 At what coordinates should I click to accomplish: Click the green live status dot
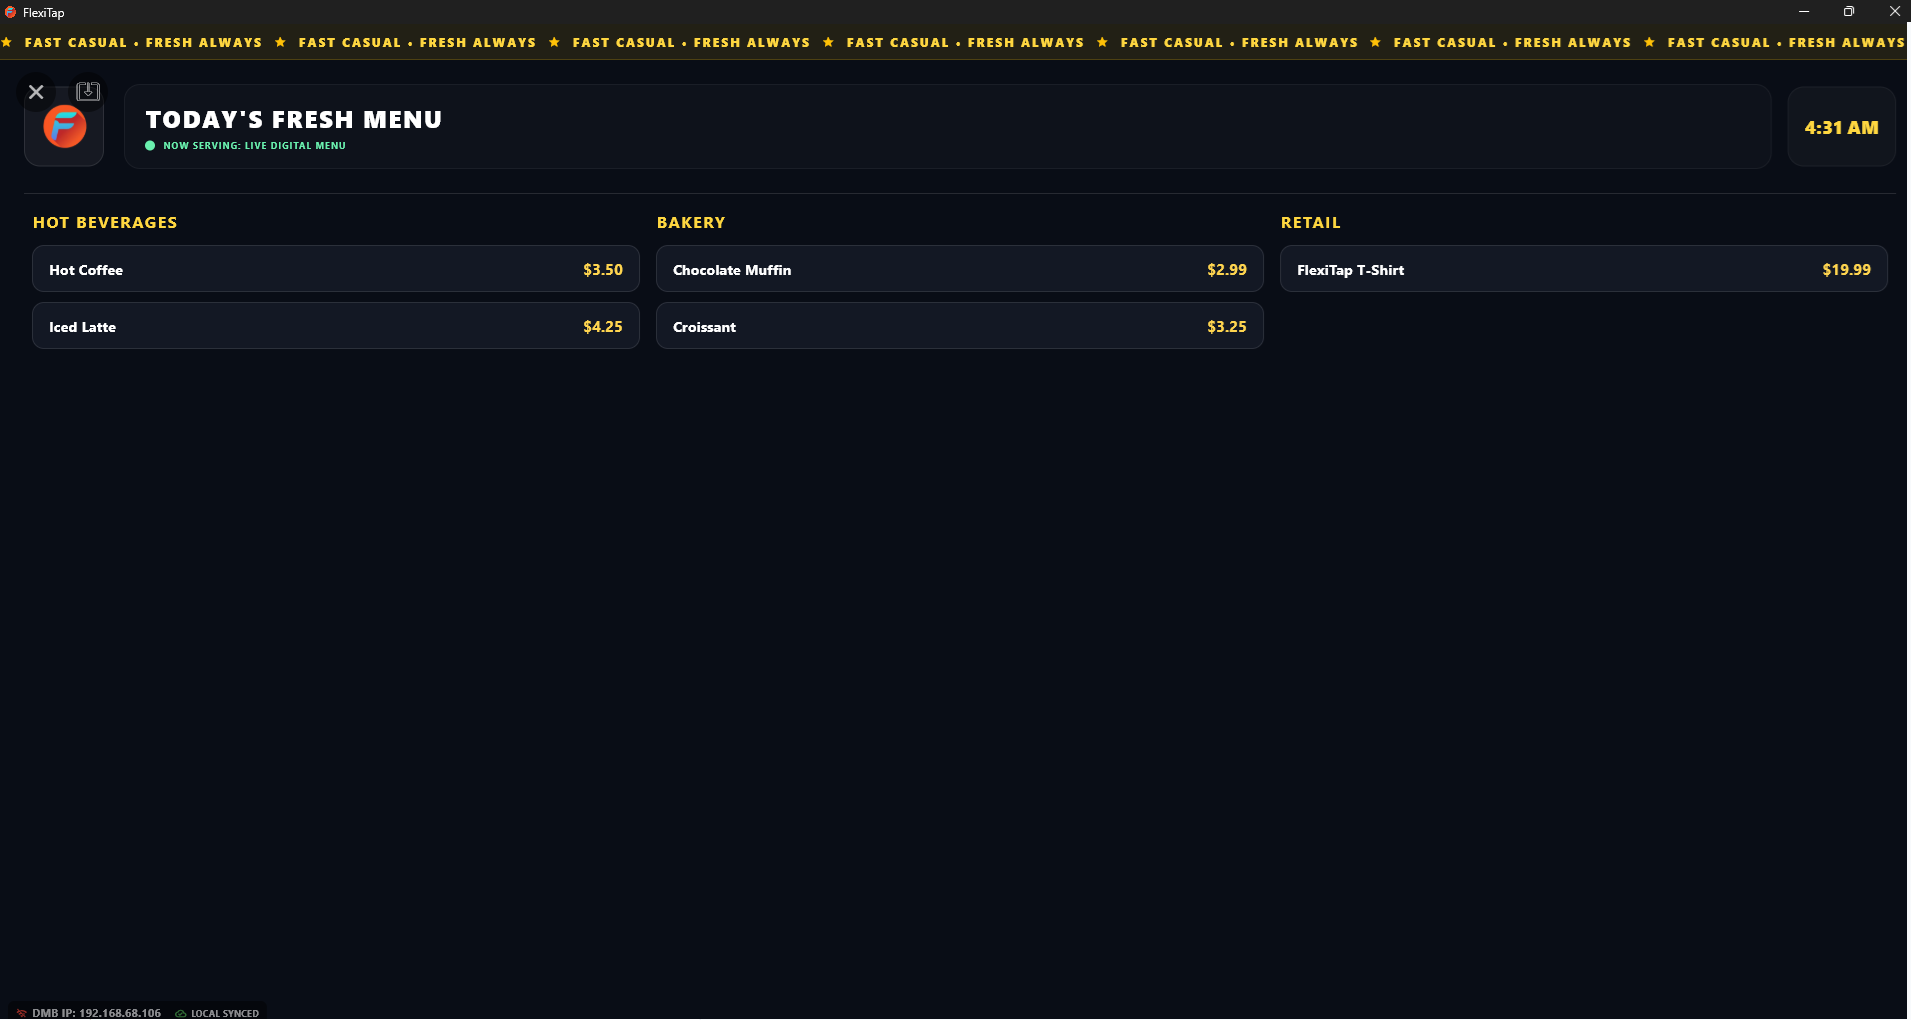click(150, 146)
